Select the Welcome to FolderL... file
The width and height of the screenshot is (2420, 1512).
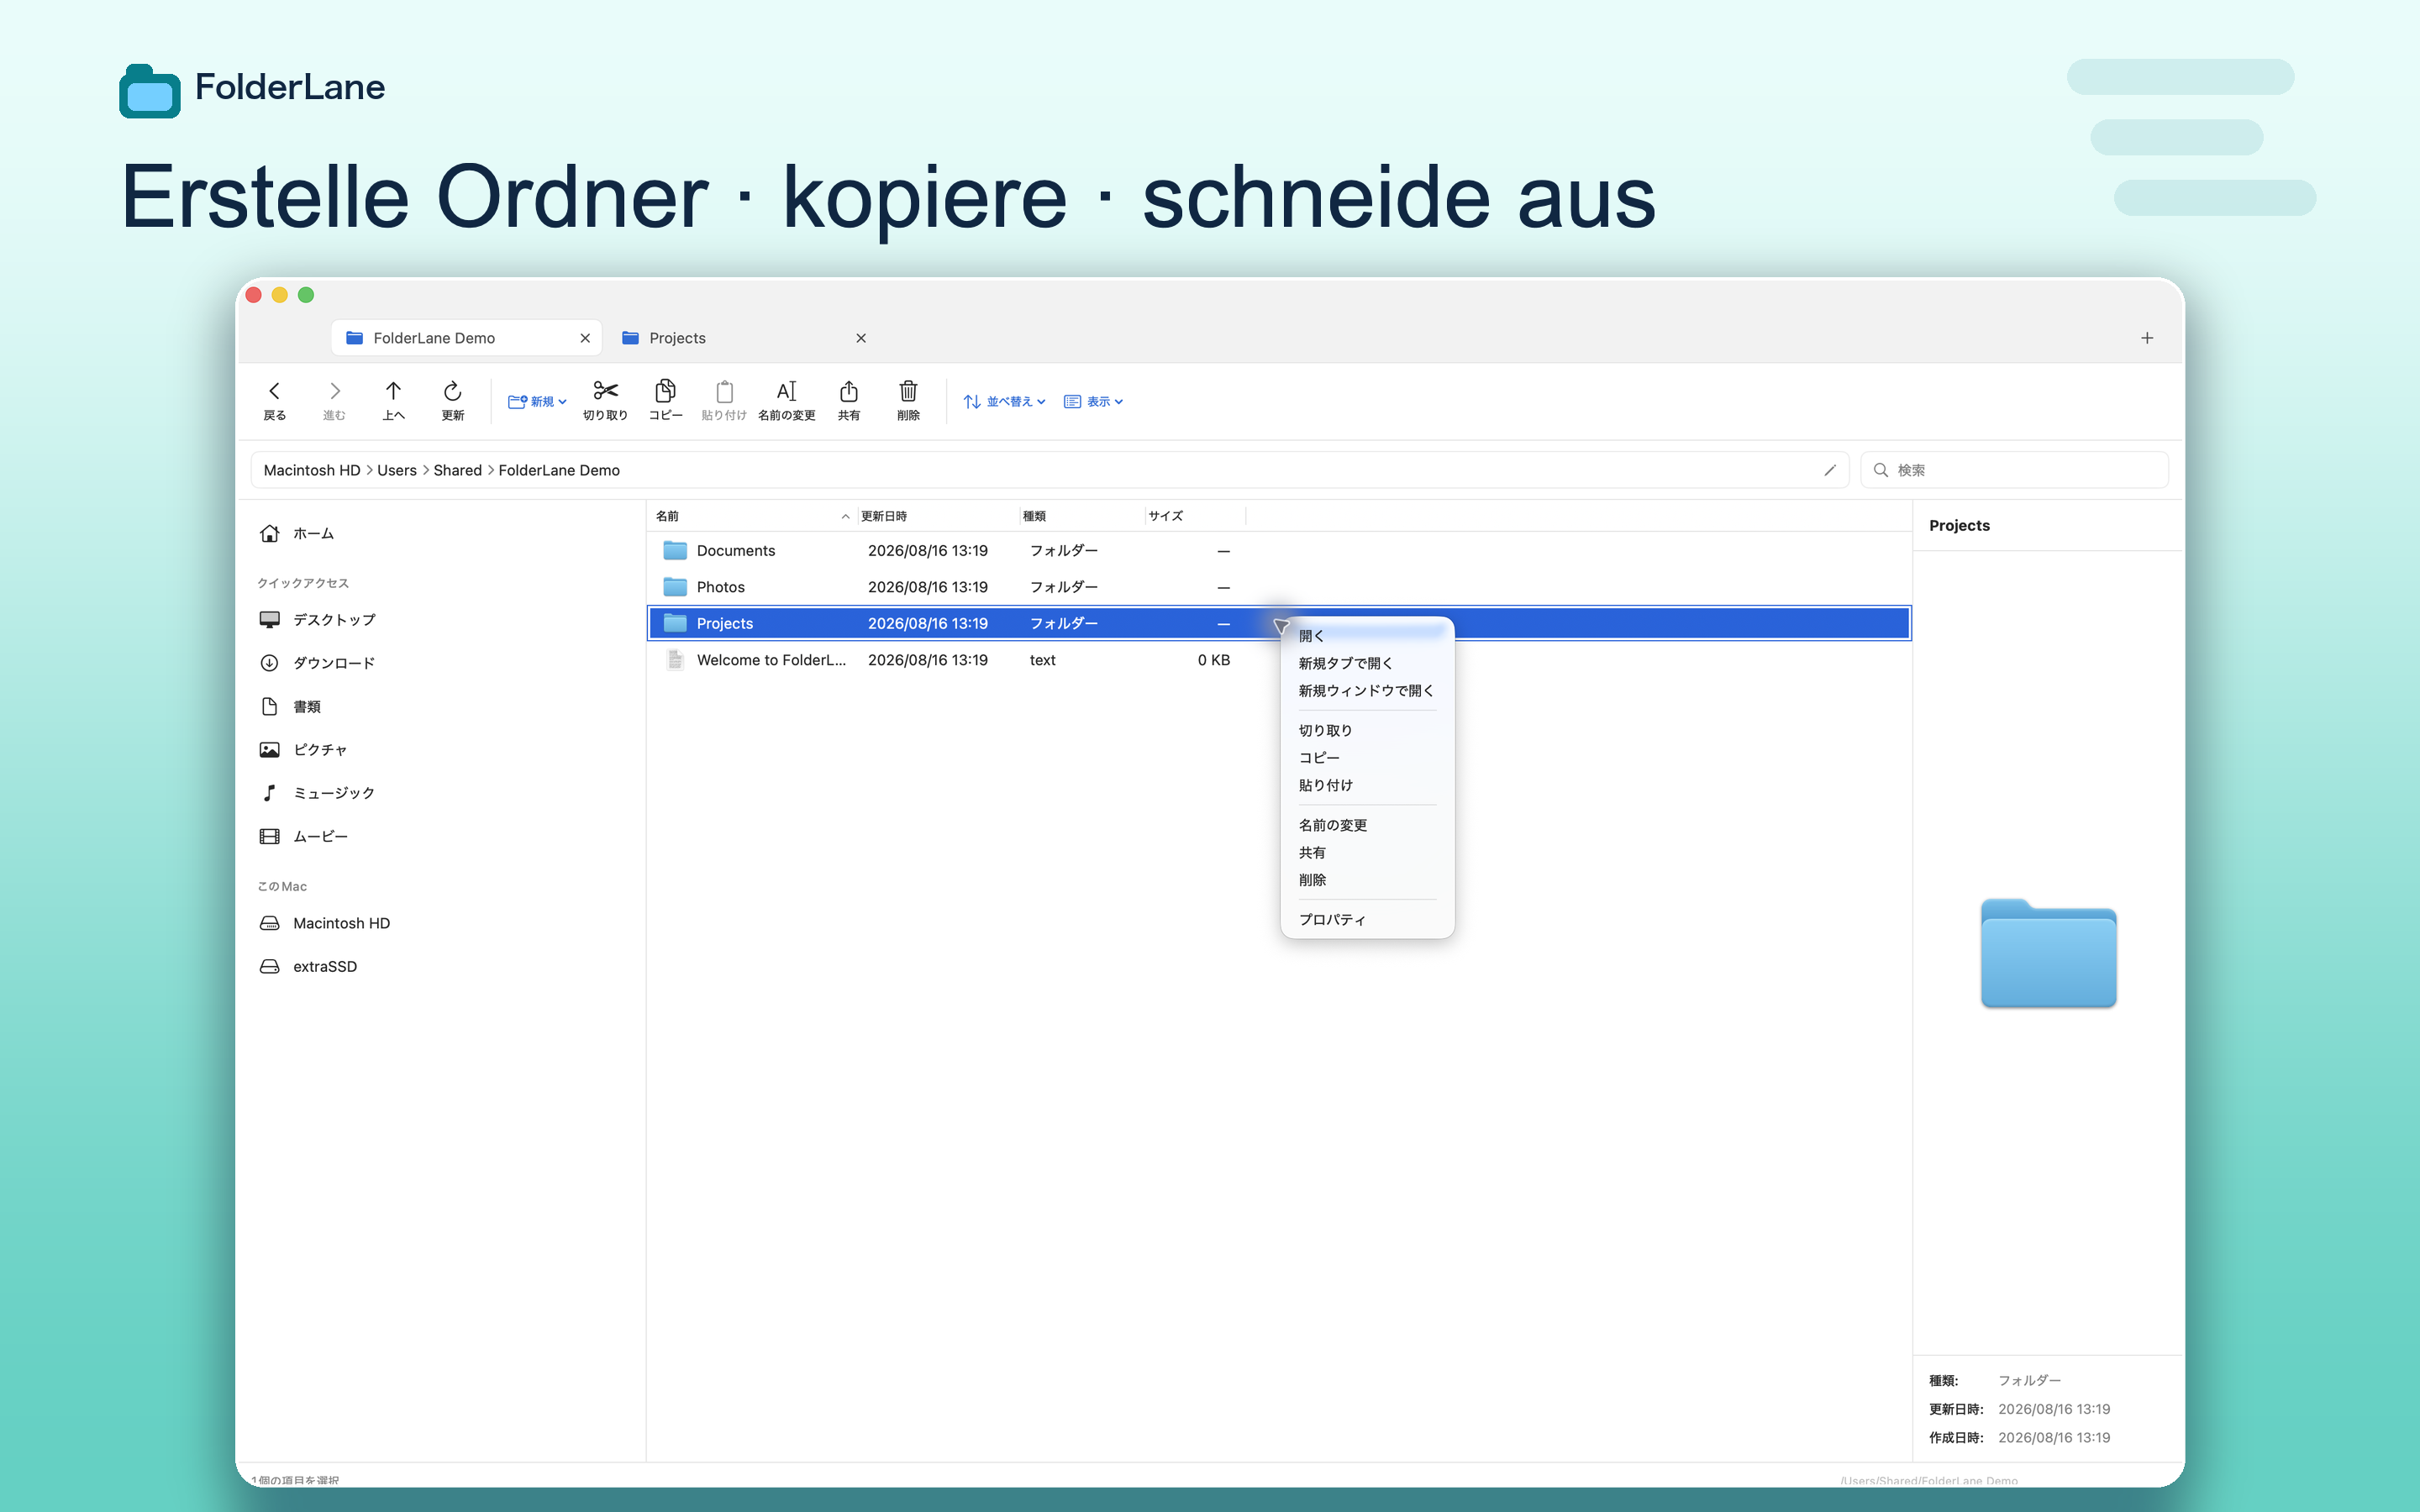coord(1278,660)
